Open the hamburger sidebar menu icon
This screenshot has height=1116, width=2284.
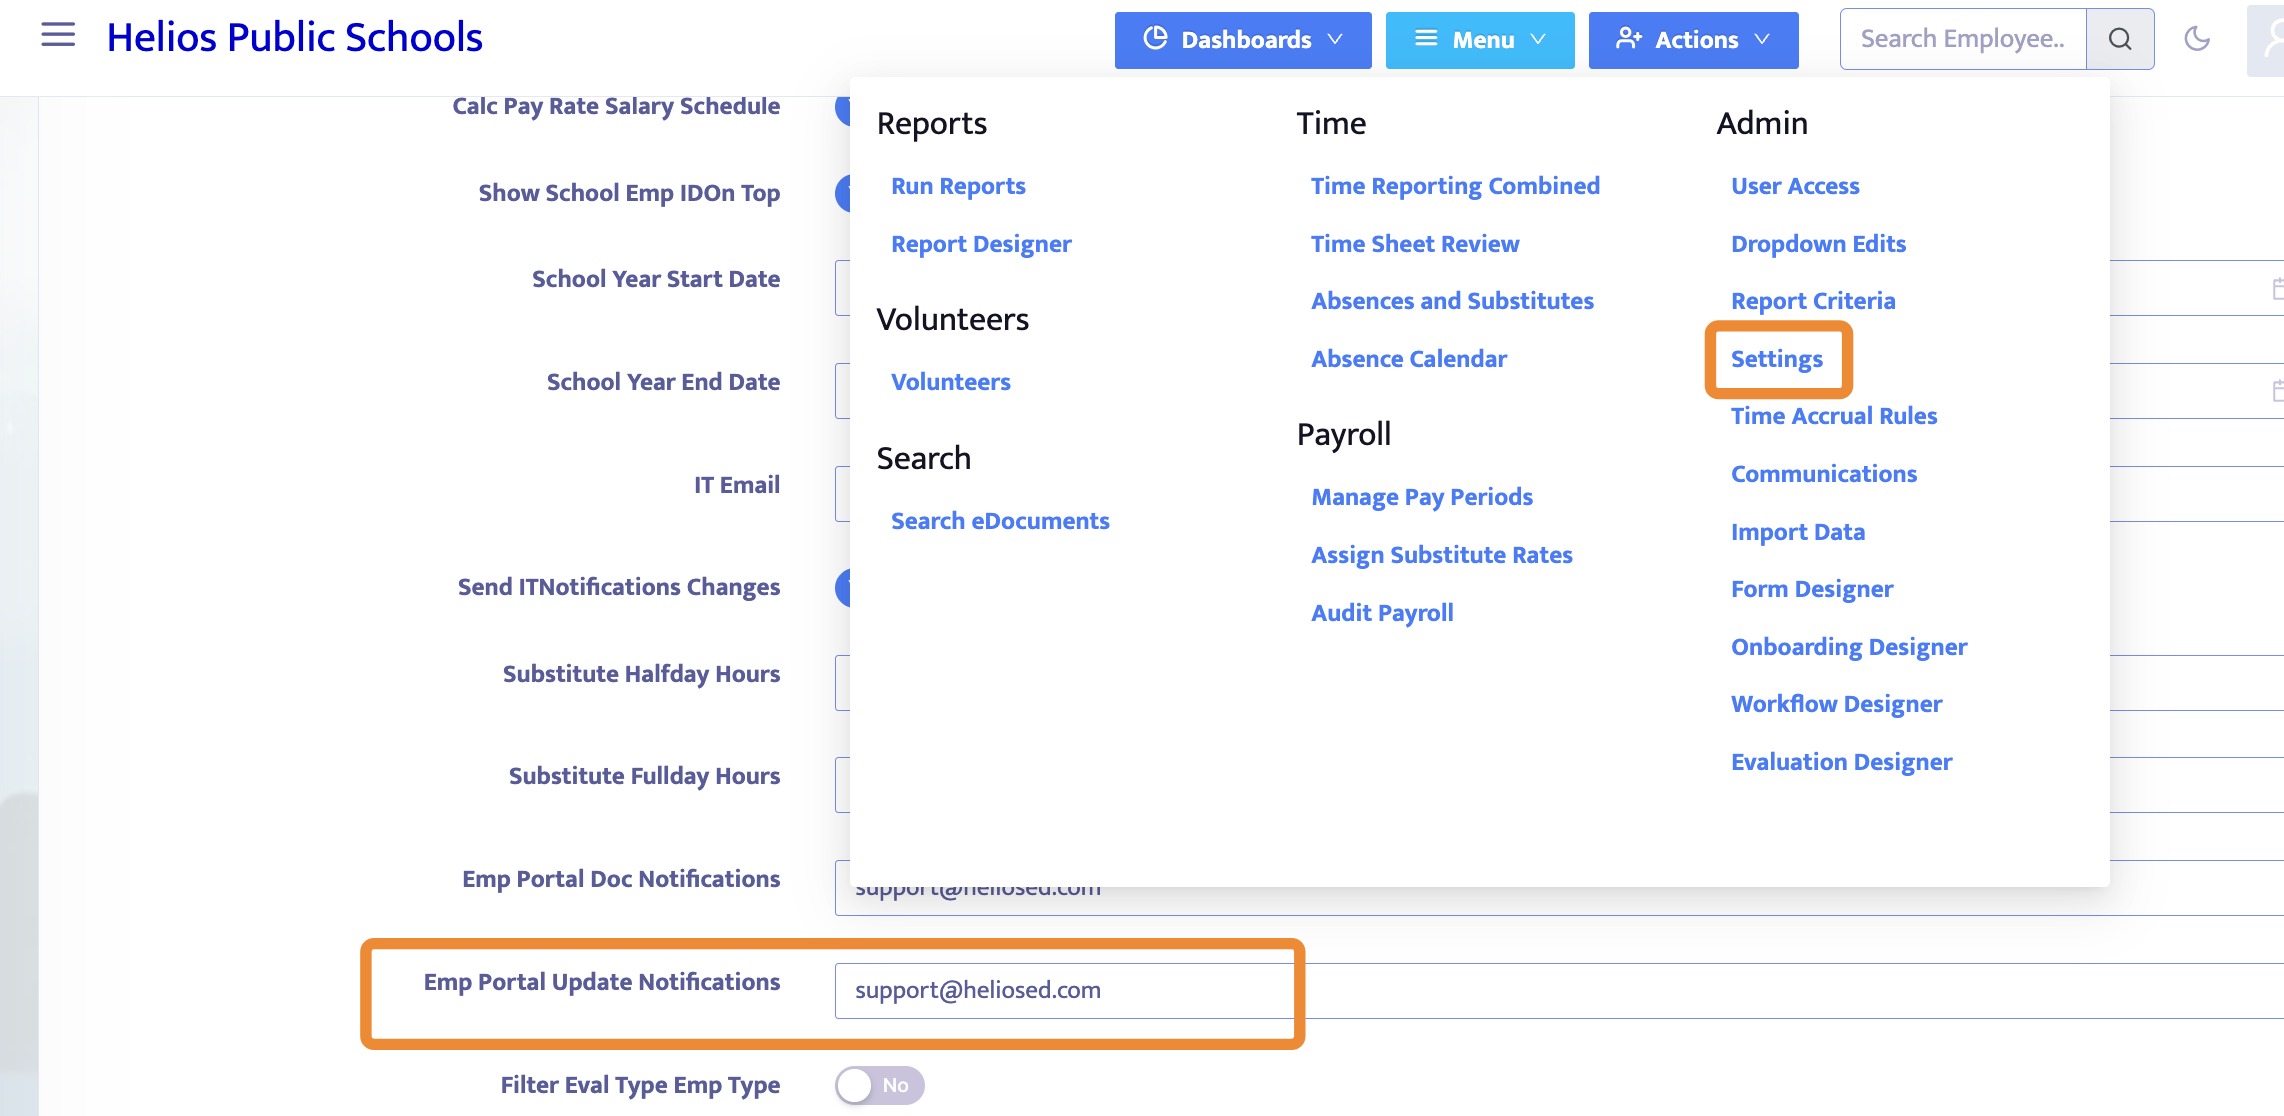tap(58, 36)
